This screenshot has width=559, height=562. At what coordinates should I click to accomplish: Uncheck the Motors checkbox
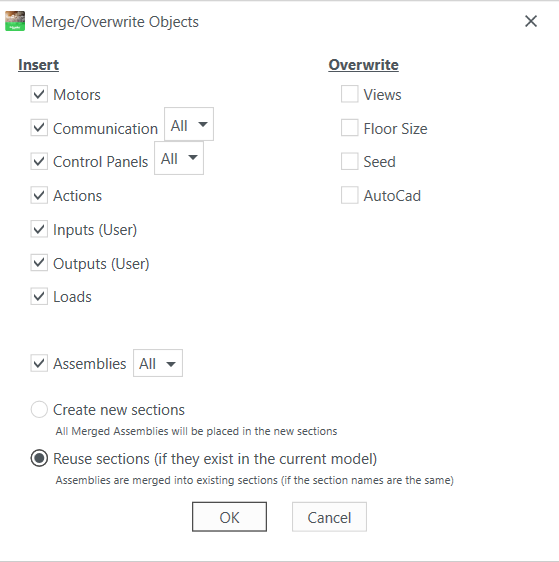click(39, 94)
